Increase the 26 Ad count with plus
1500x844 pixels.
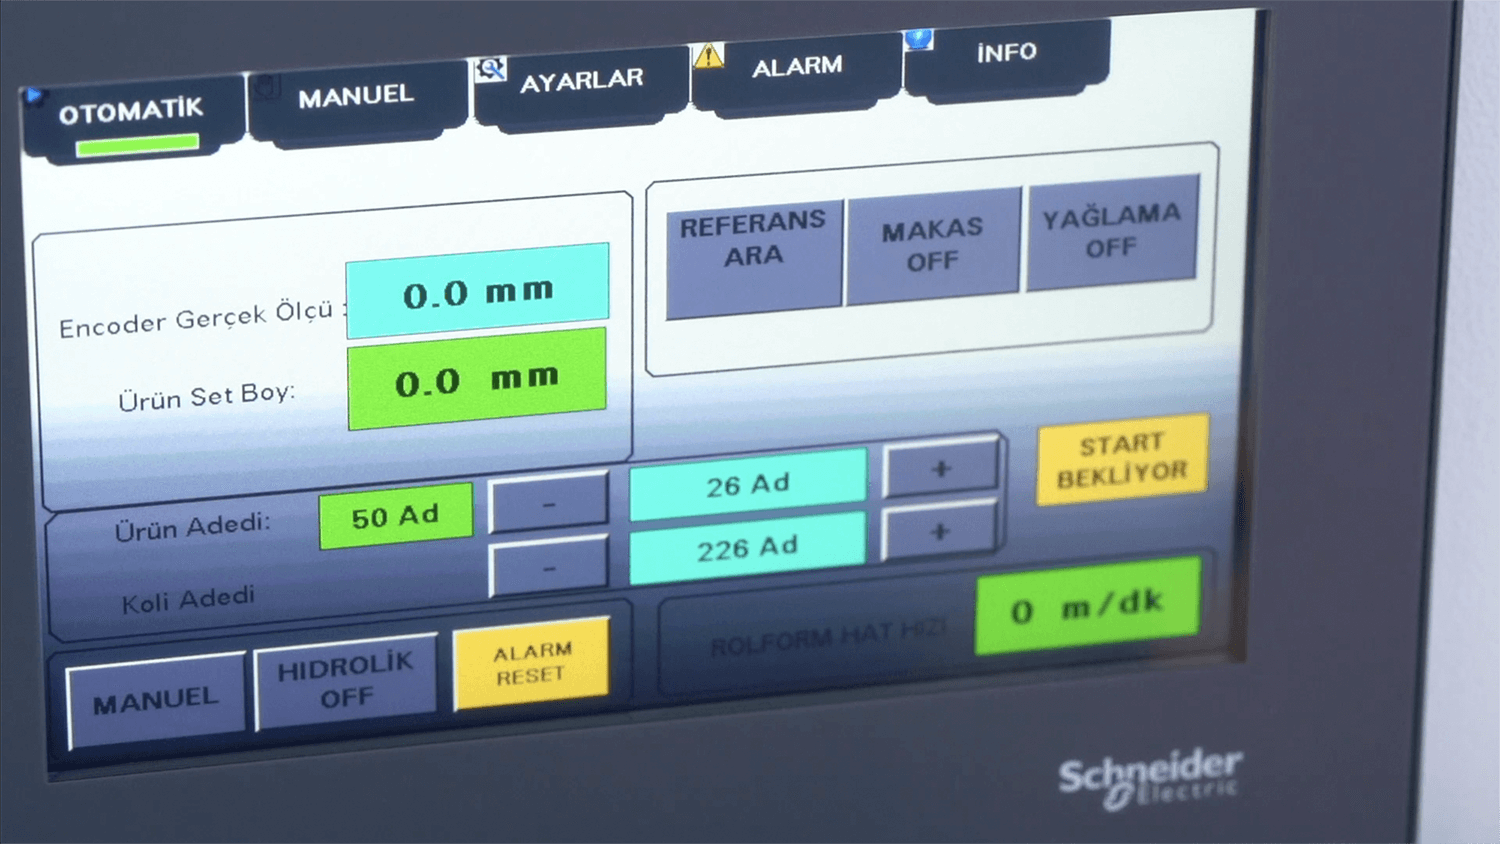[940, 469]
